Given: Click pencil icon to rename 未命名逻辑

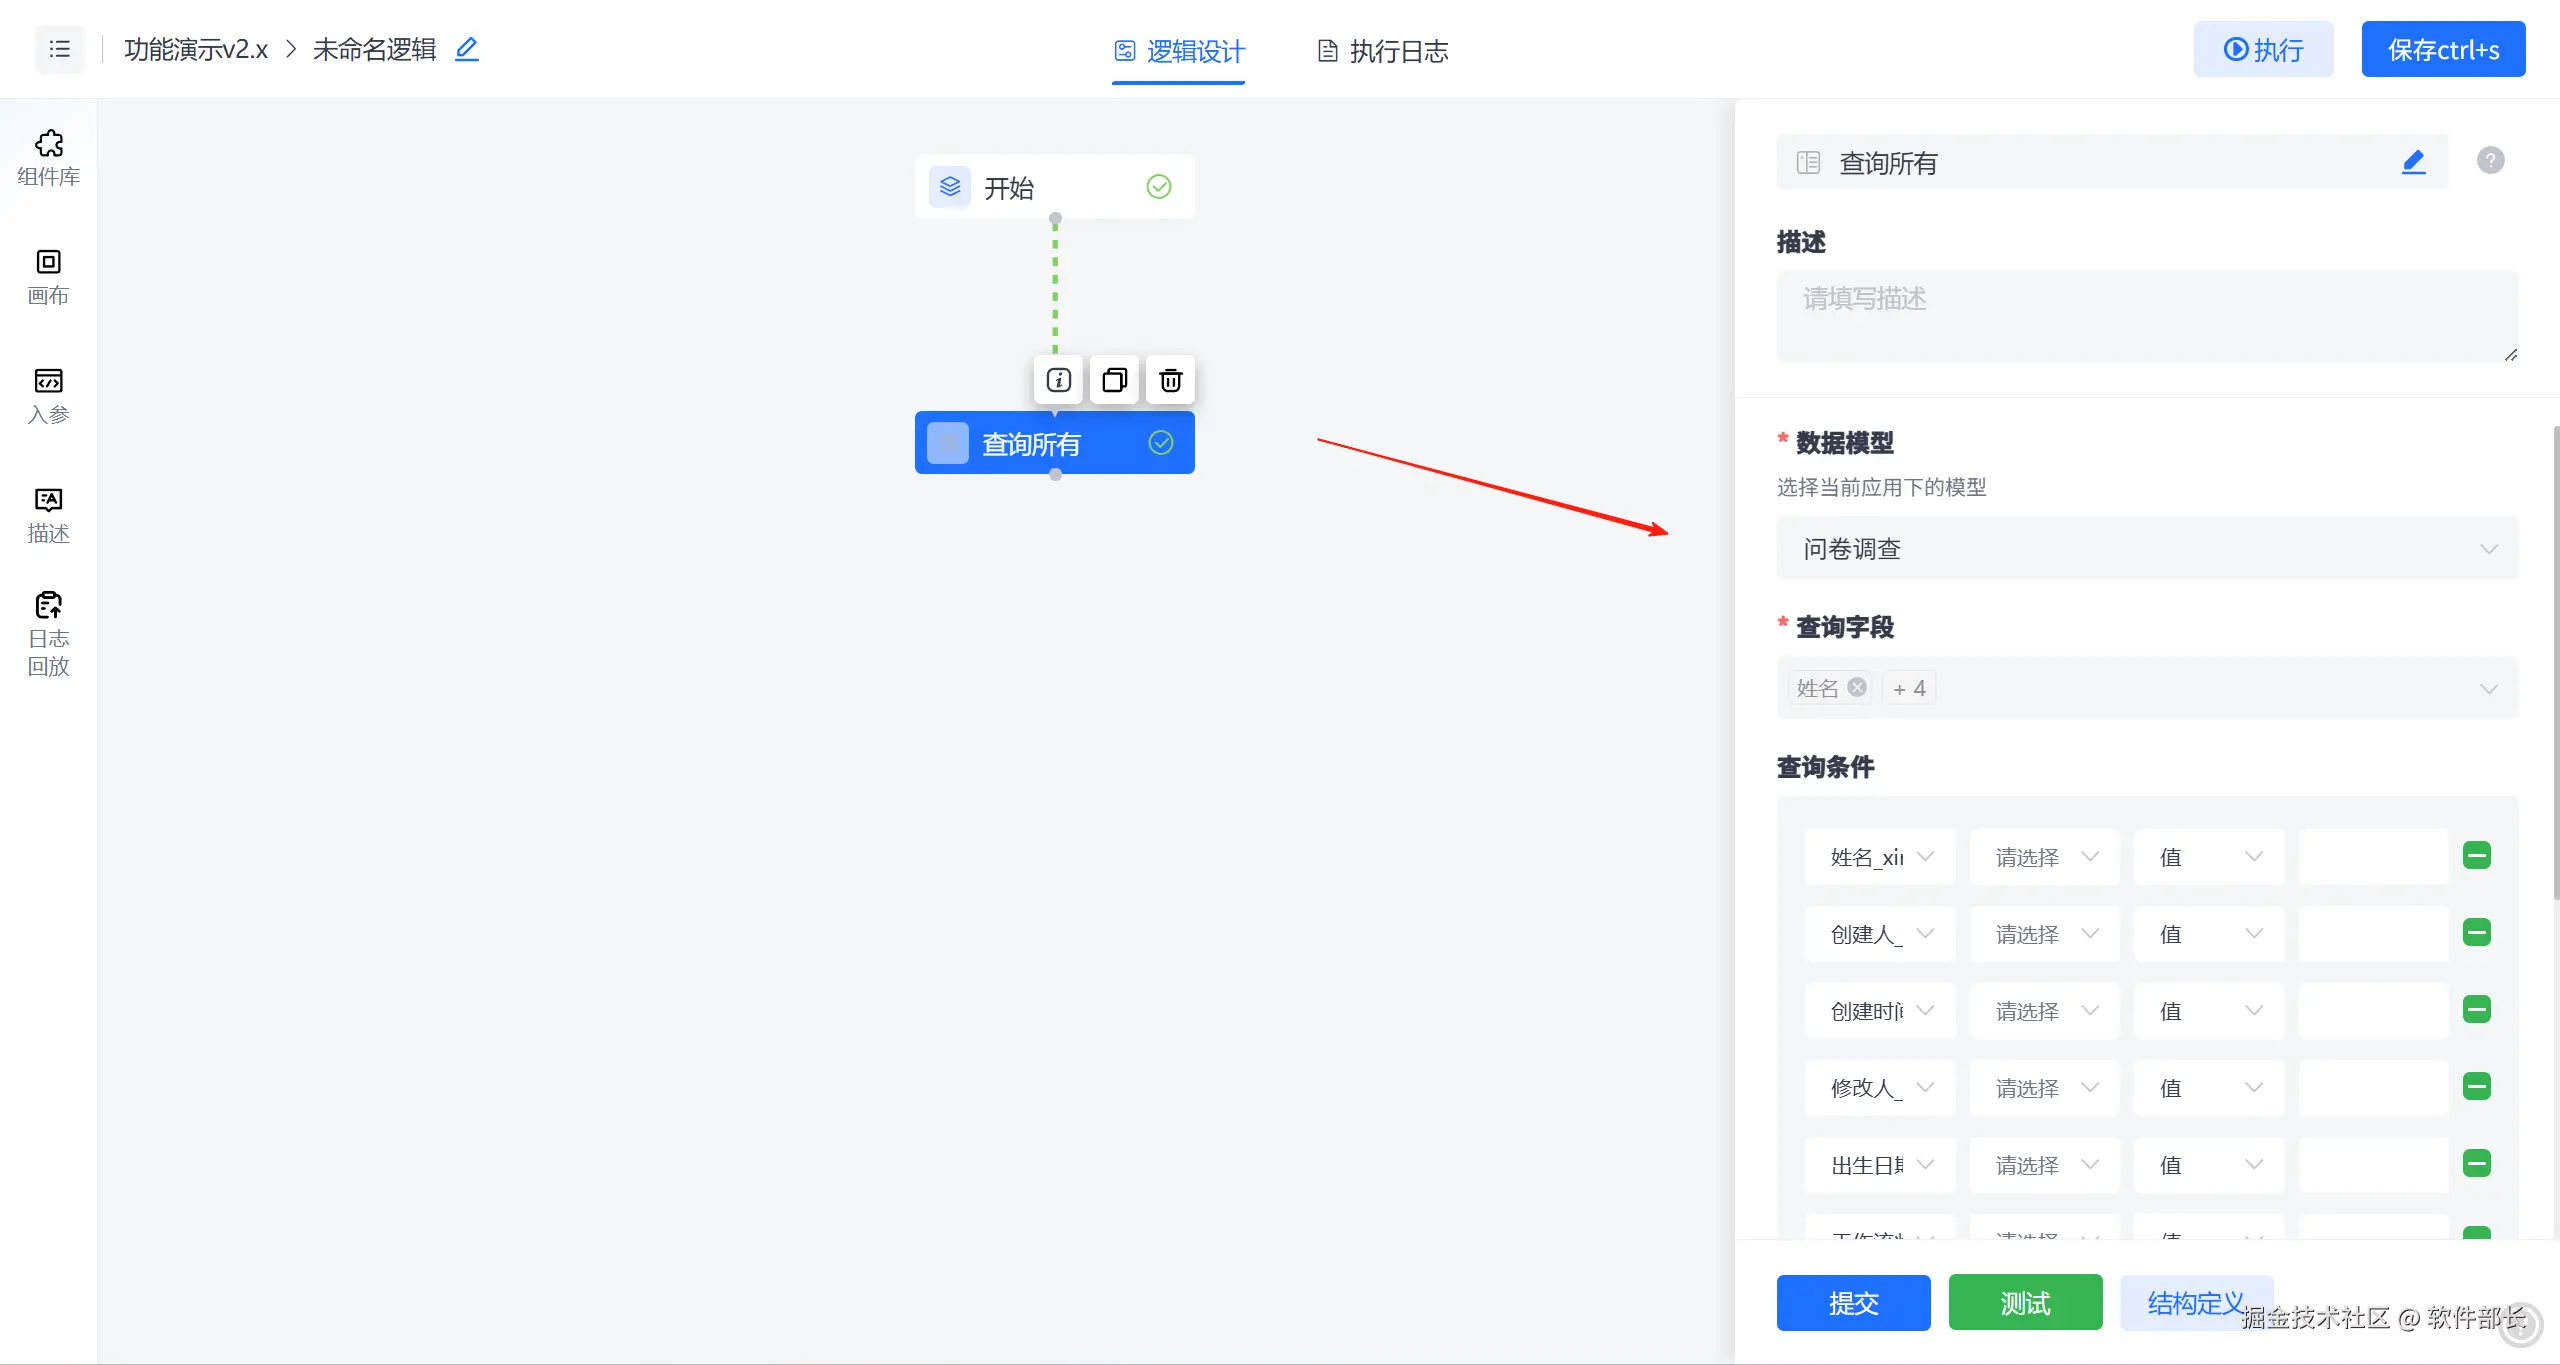Looking at the screenshot, I should click(466, 49).
